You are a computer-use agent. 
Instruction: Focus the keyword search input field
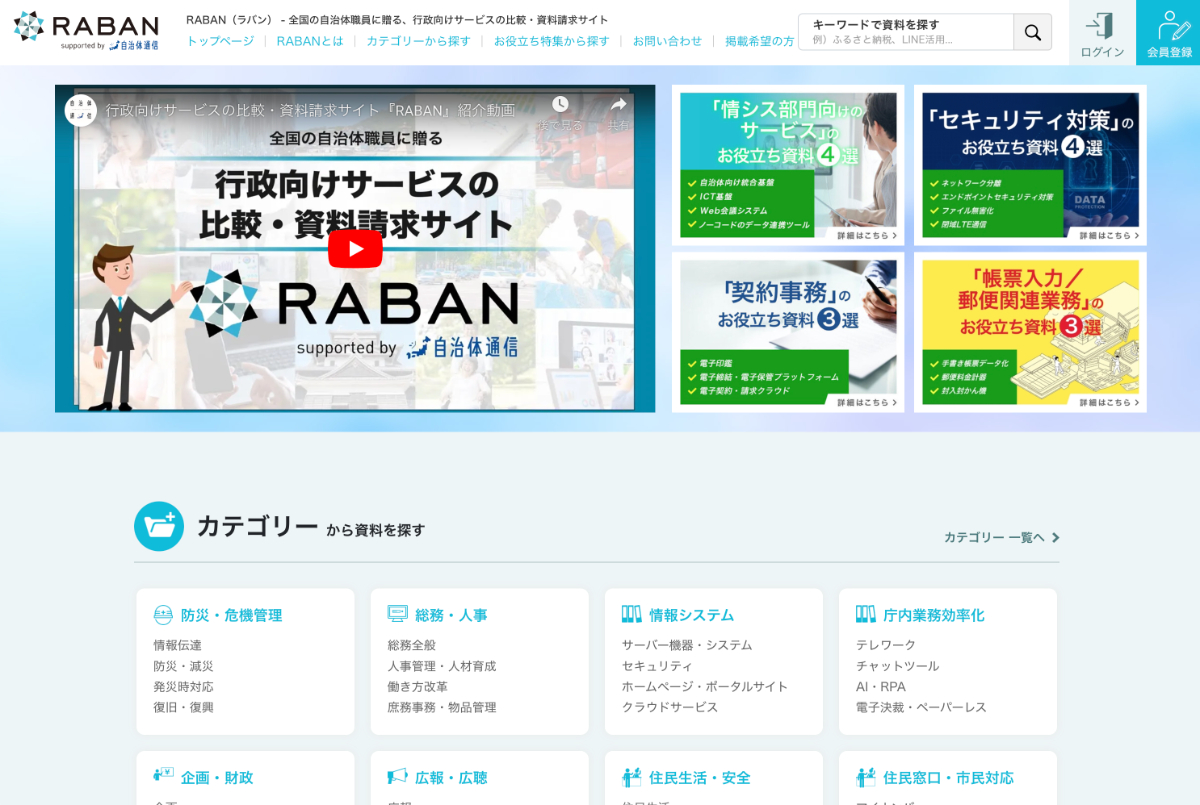906,32
